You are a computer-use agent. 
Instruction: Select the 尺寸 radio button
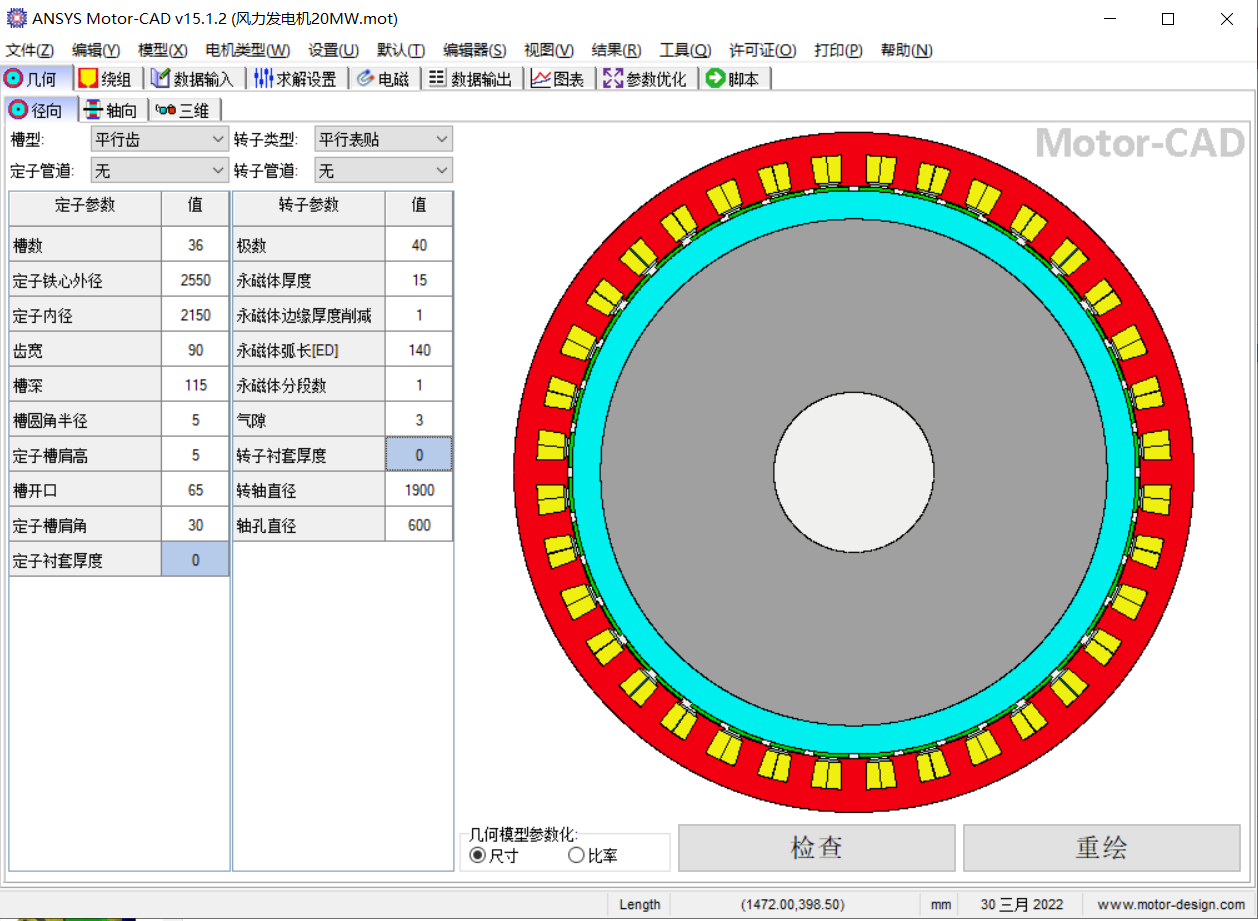[477, 855]
